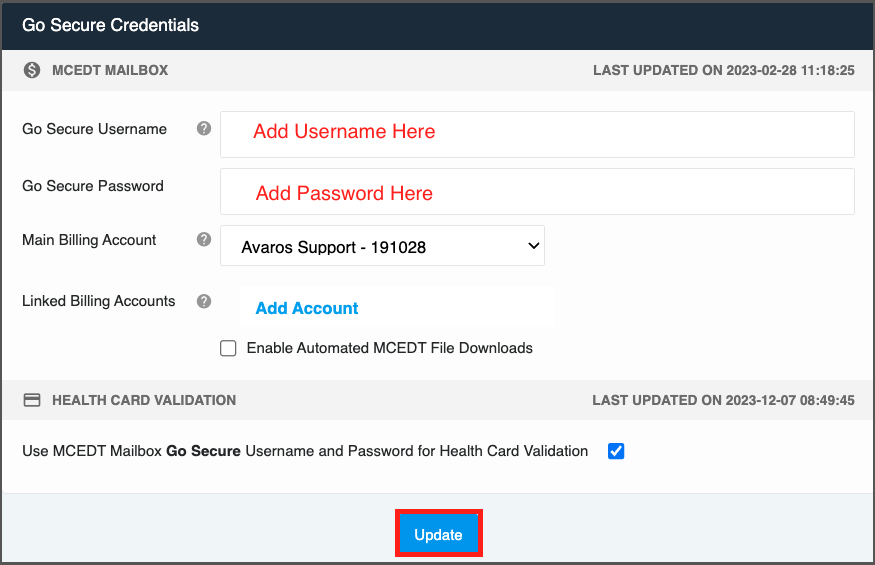Open help icon beside Main Billing Account

click(x=204, y=240)
